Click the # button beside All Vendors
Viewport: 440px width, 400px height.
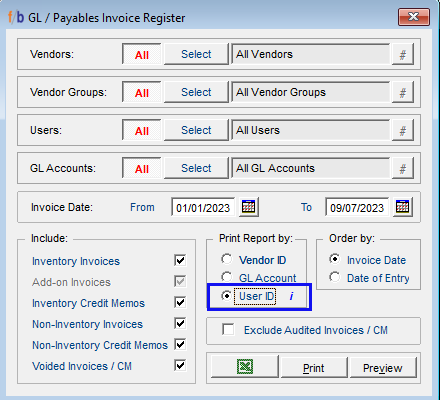(x=403, y=54)
